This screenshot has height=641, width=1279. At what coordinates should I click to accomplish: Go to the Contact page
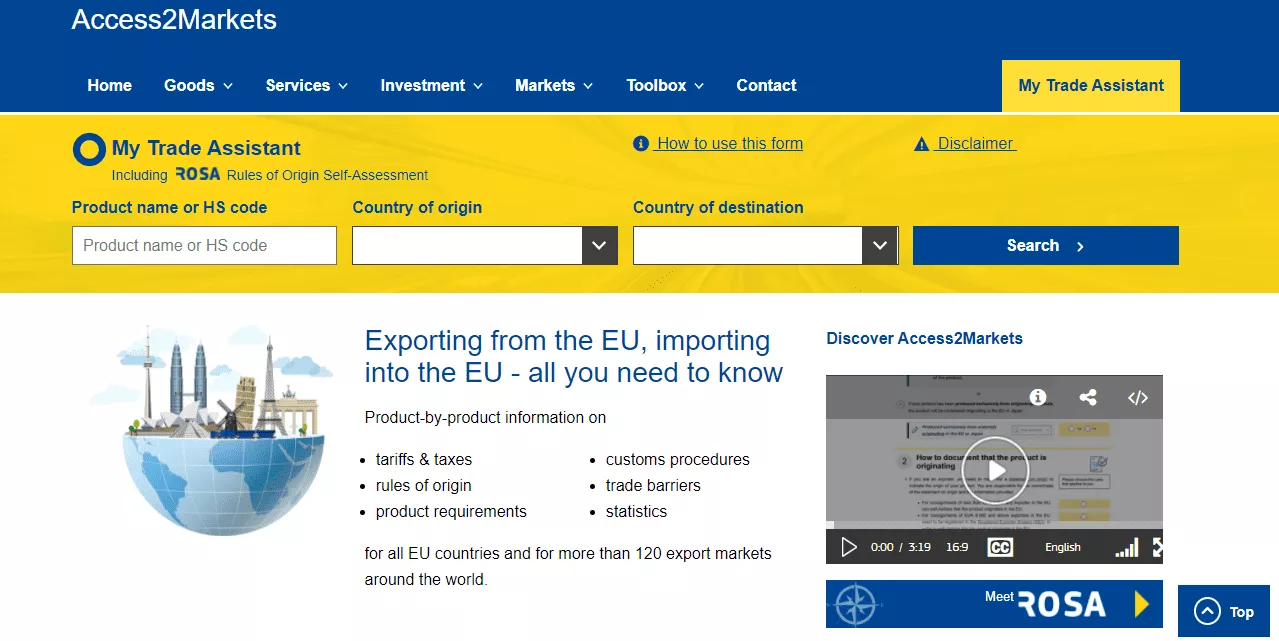coord(766,86)
